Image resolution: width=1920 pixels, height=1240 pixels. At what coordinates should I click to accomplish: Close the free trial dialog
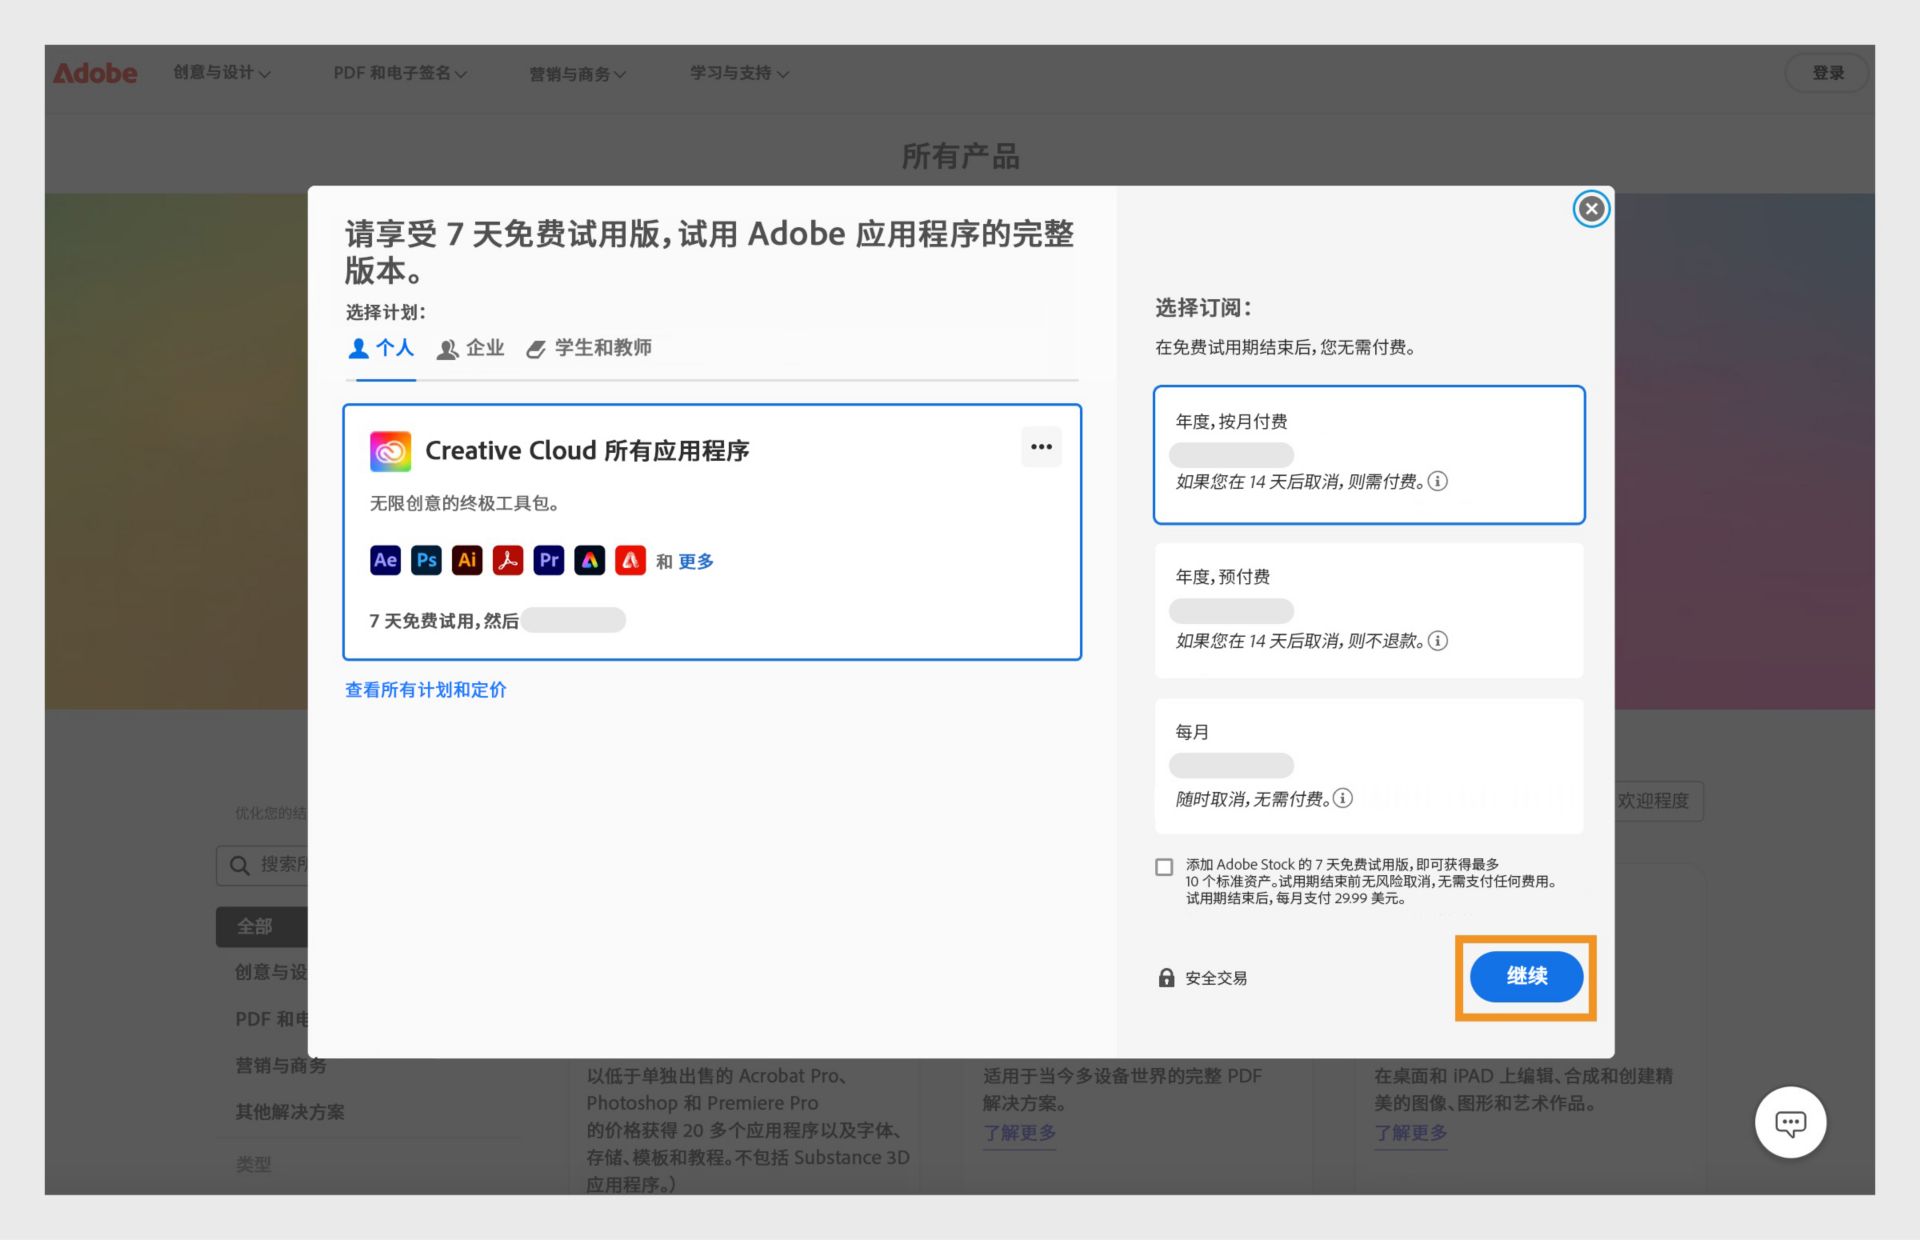click(x=1591, y=209)
